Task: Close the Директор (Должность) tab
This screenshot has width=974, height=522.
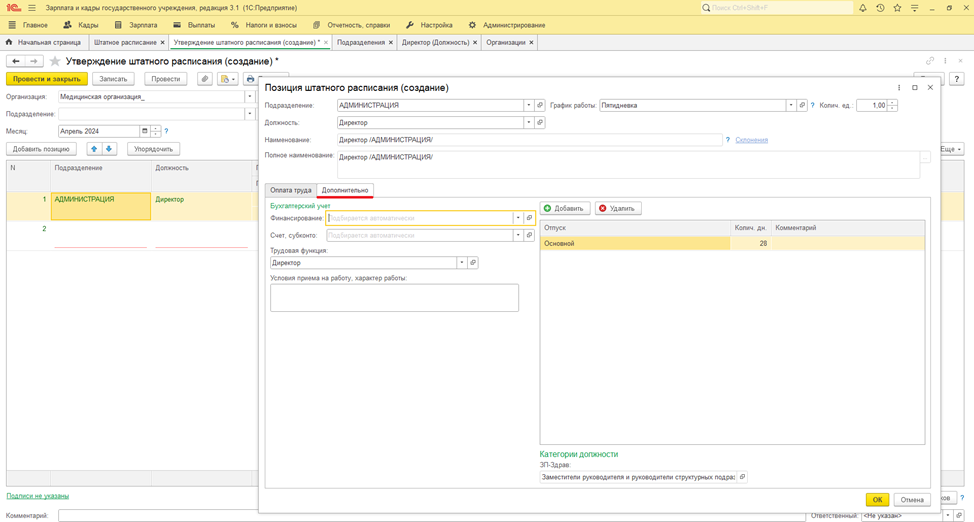Action: (475, 42)
